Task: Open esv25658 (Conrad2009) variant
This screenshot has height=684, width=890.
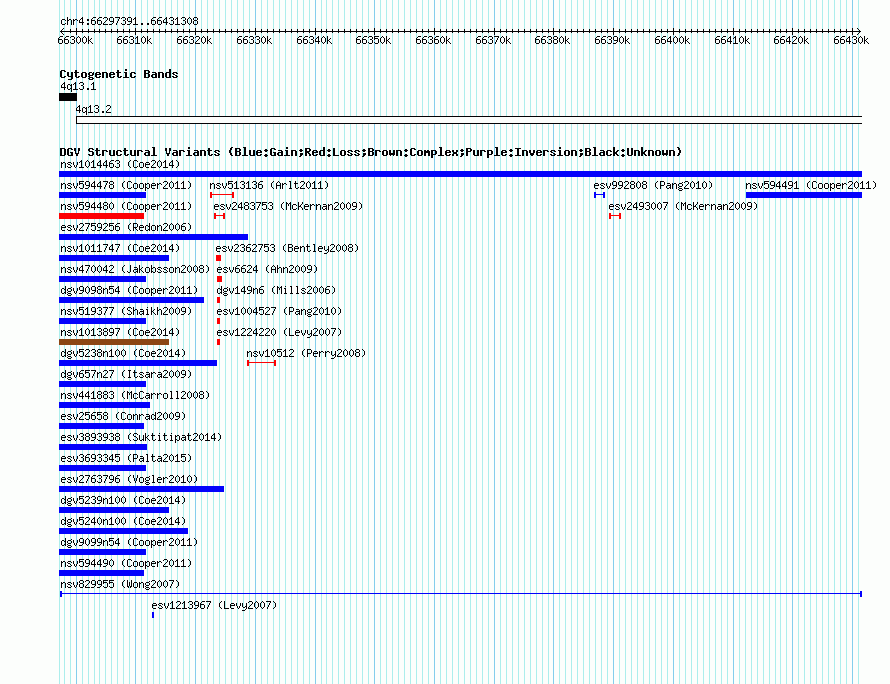Action: 123,417
